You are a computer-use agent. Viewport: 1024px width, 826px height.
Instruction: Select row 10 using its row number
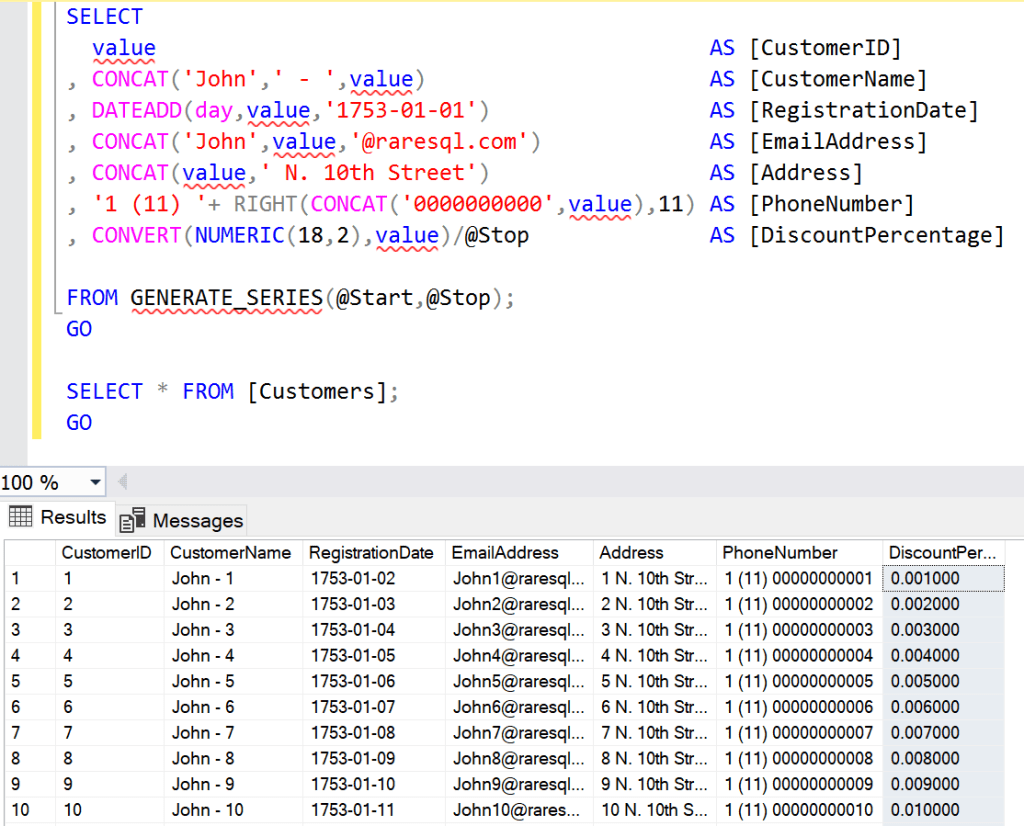14,810
